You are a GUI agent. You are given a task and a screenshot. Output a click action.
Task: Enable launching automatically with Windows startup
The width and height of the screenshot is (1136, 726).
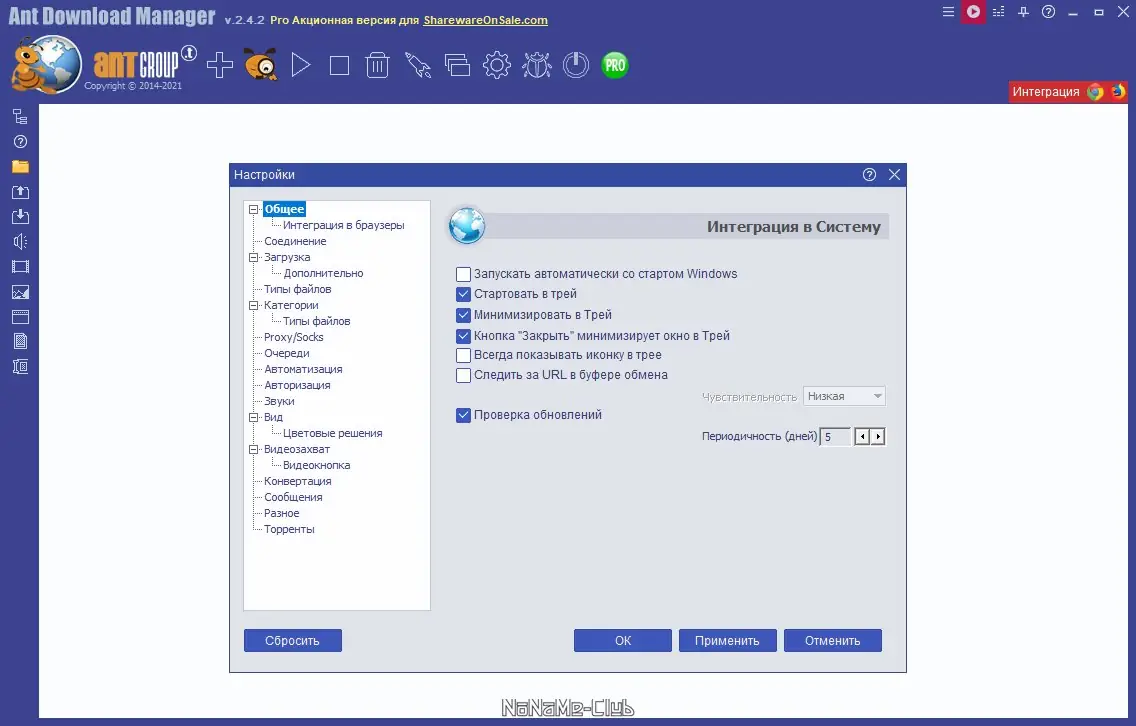tap(464, 273)
